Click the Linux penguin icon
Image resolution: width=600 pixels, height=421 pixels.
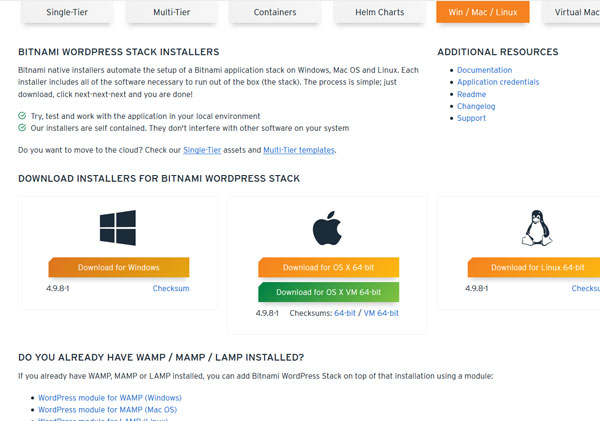pos(537,228)
